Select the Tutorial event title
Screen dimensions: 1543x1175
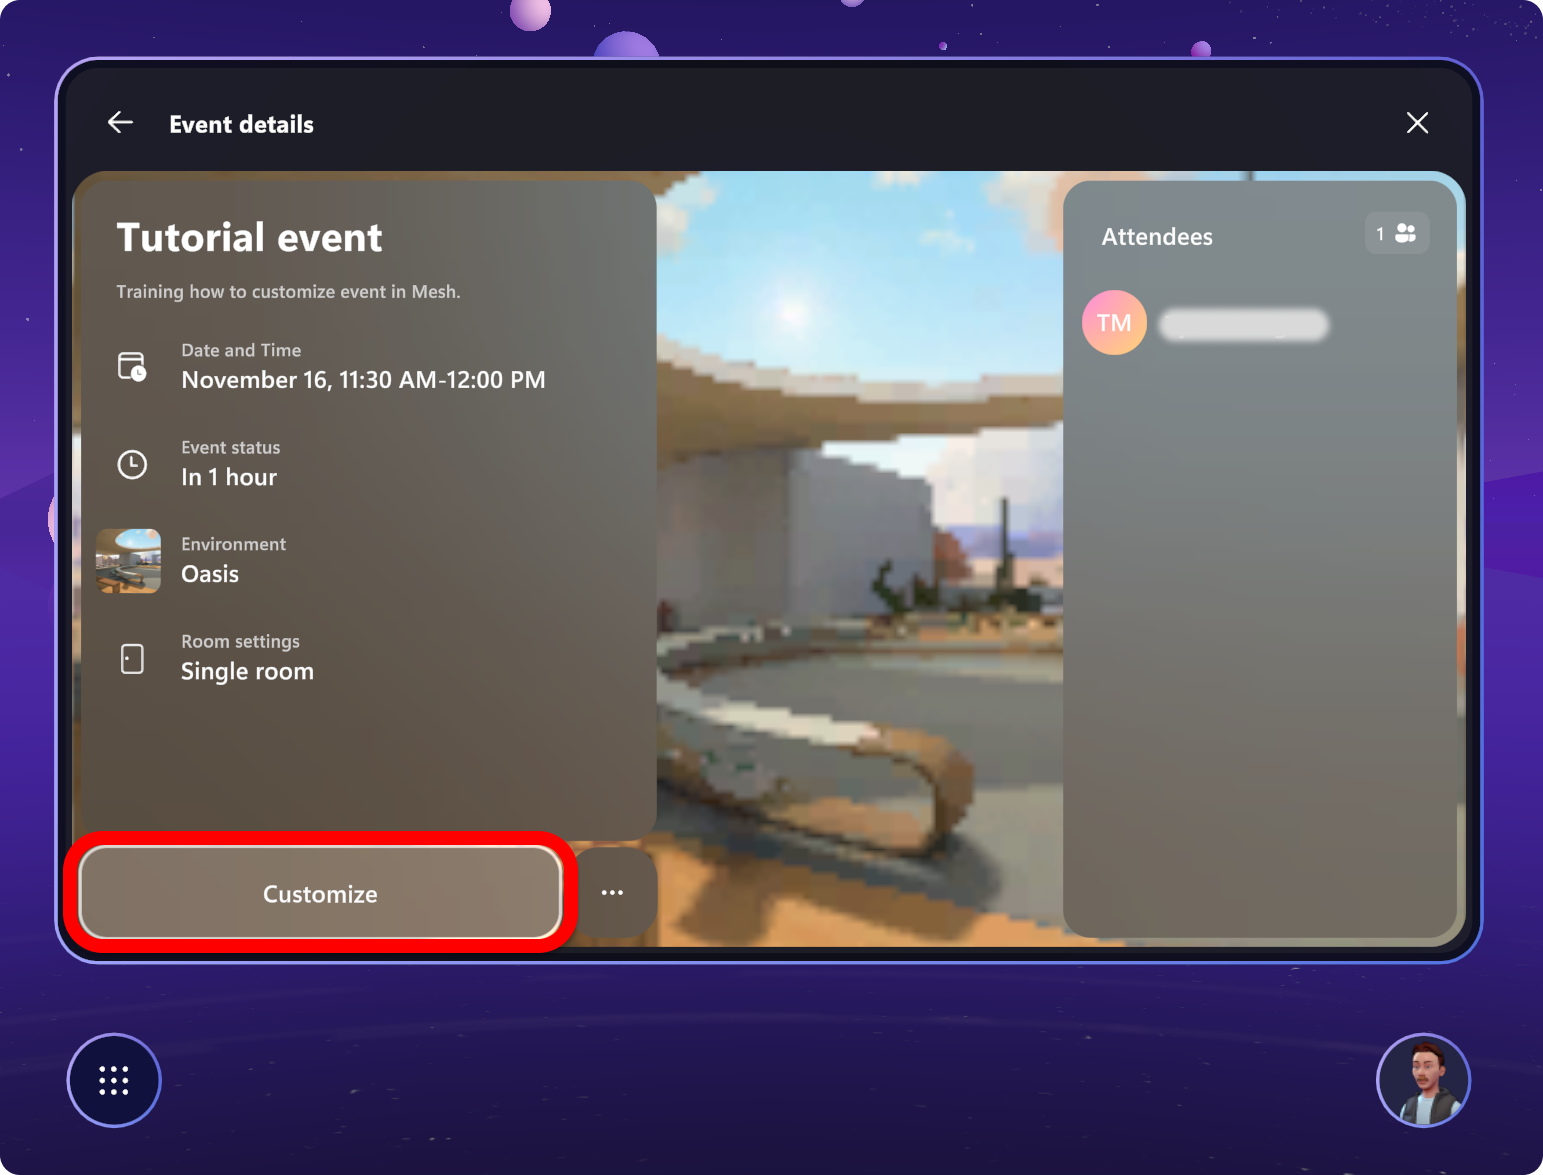[x=249, y=237]
